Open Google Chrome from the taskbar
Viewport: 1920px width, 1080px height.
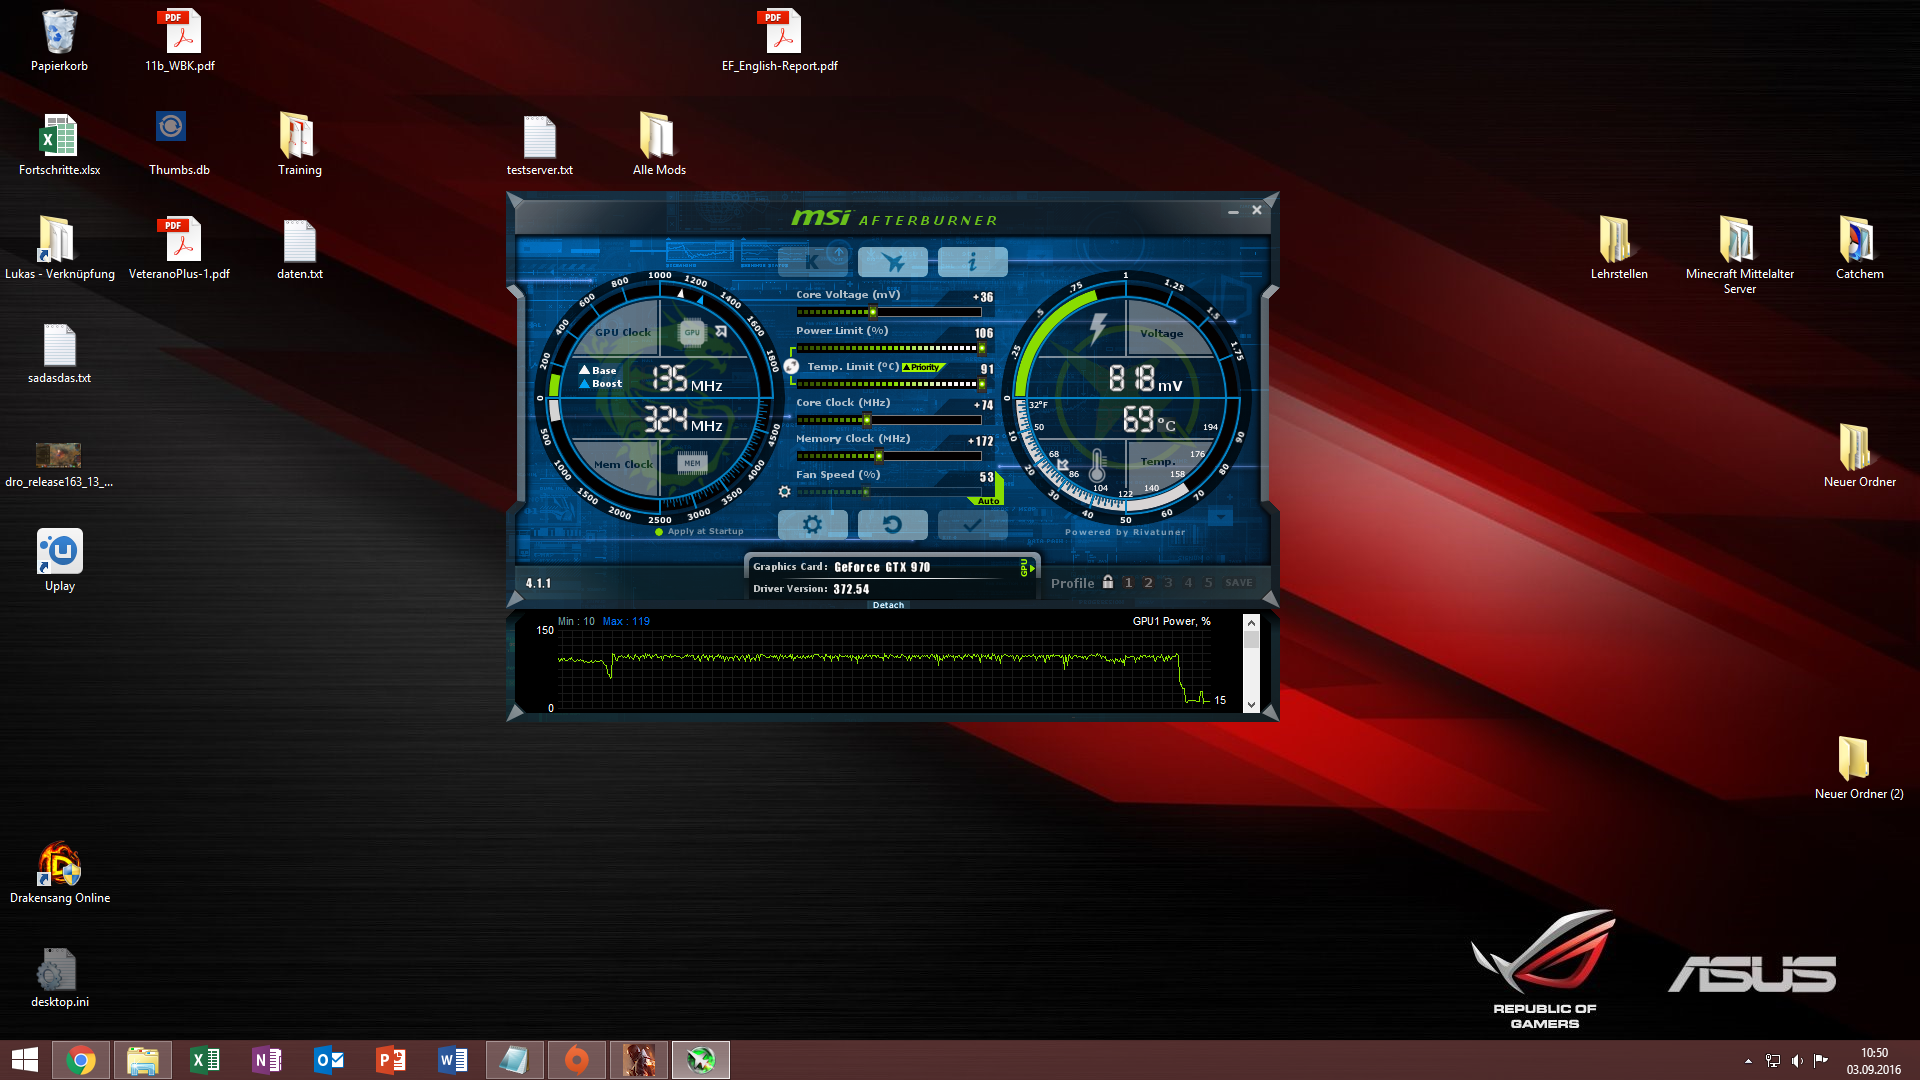coord(81,1060)
